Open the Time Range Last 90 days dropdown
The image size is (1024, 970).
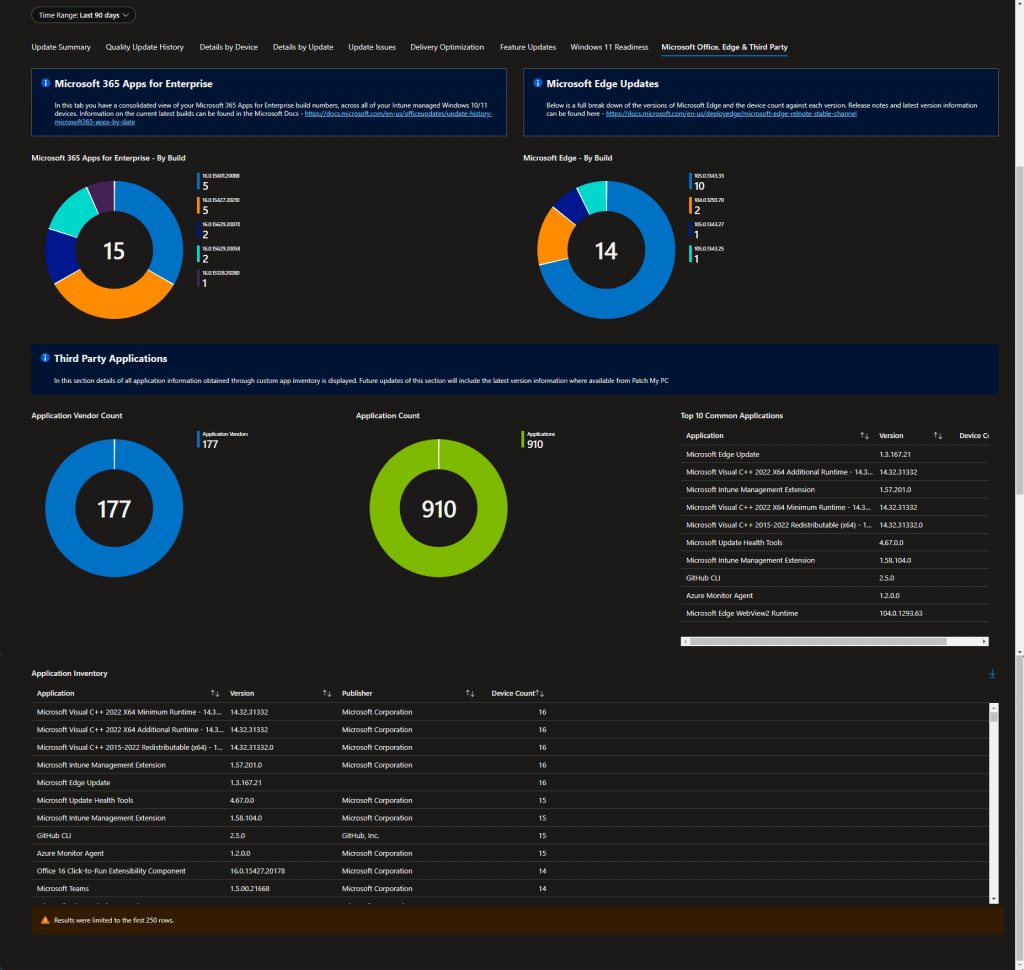83,15
